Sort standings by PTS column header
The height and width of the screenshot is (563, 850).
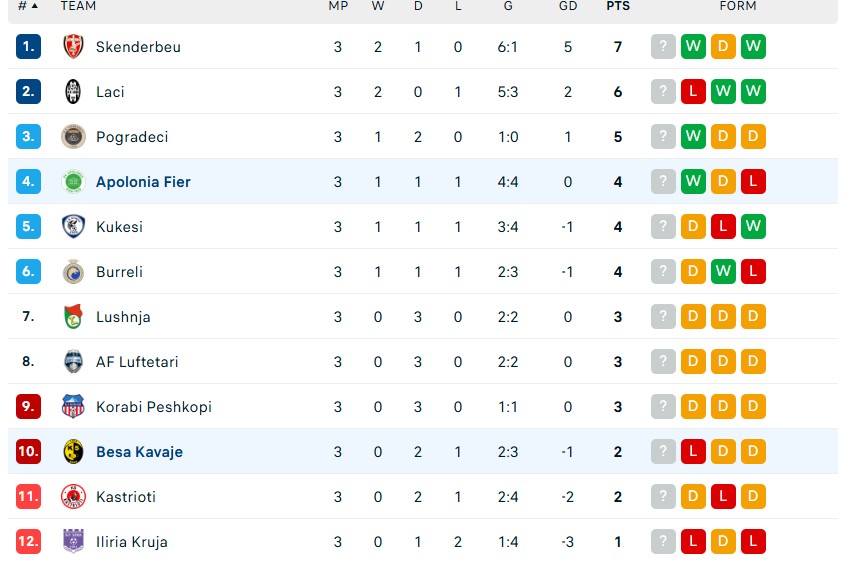(618, 6)
